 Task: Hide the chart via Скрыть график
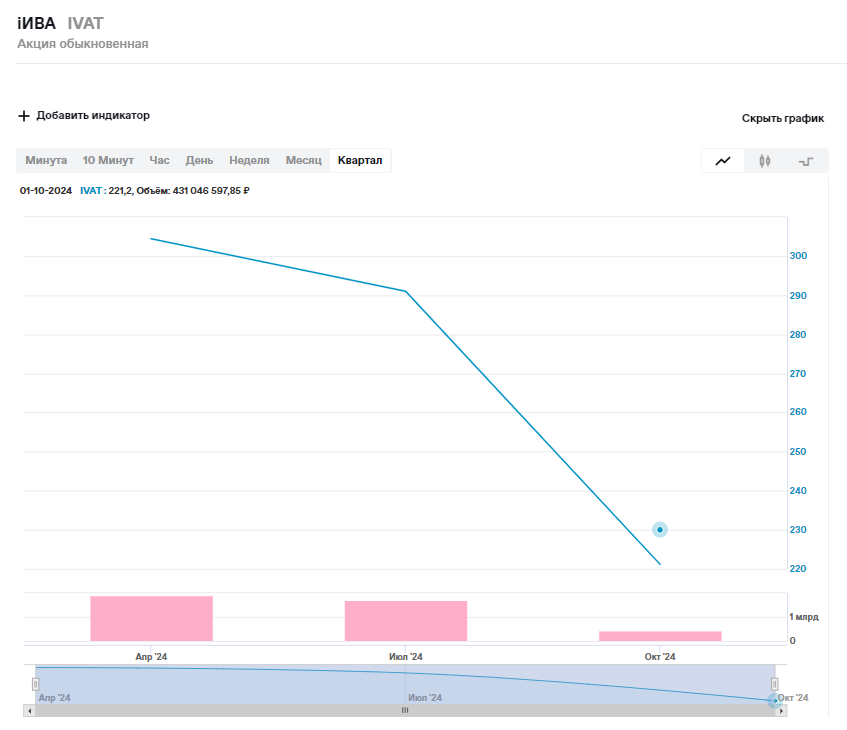click(782, 118)
